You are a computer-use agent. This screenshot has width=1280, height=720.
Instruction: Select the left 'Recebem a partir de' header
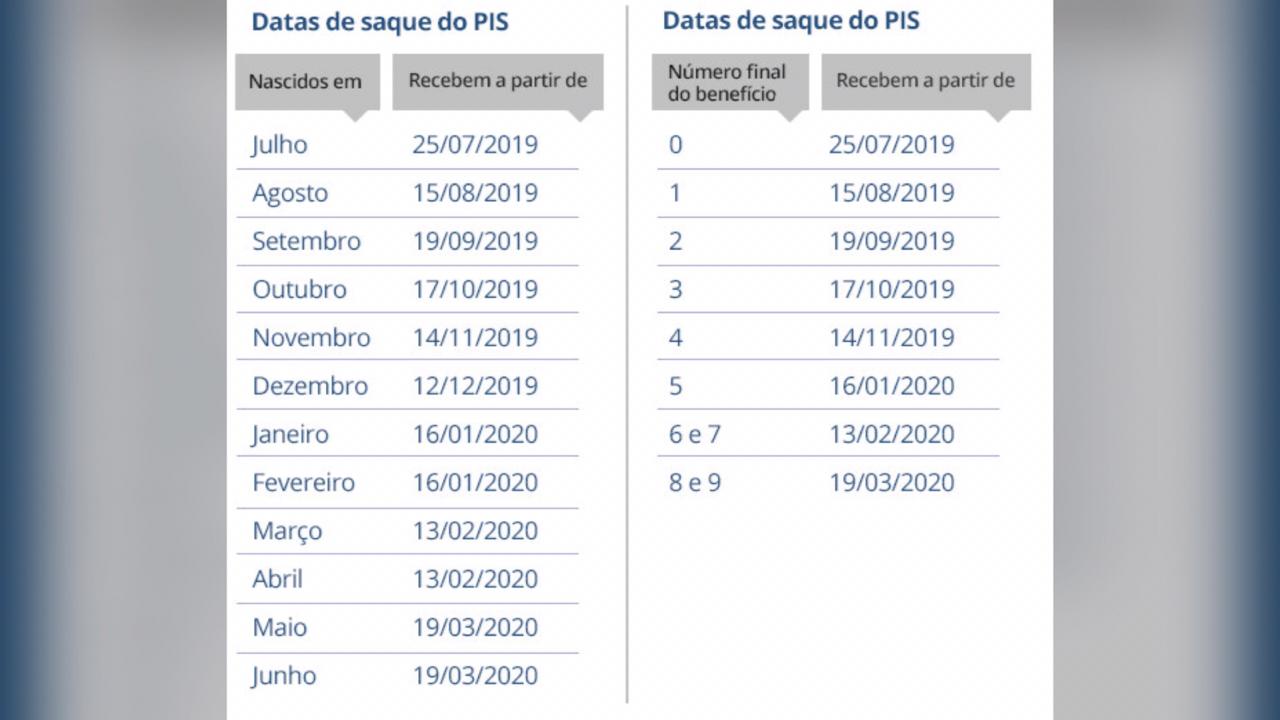pos(498,82)
